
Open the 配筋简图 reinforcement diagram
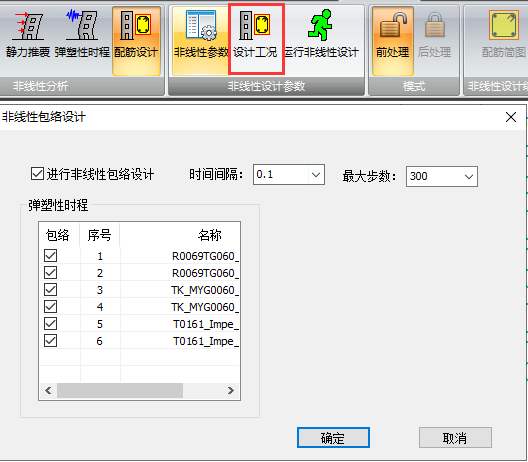coord(504,35)
